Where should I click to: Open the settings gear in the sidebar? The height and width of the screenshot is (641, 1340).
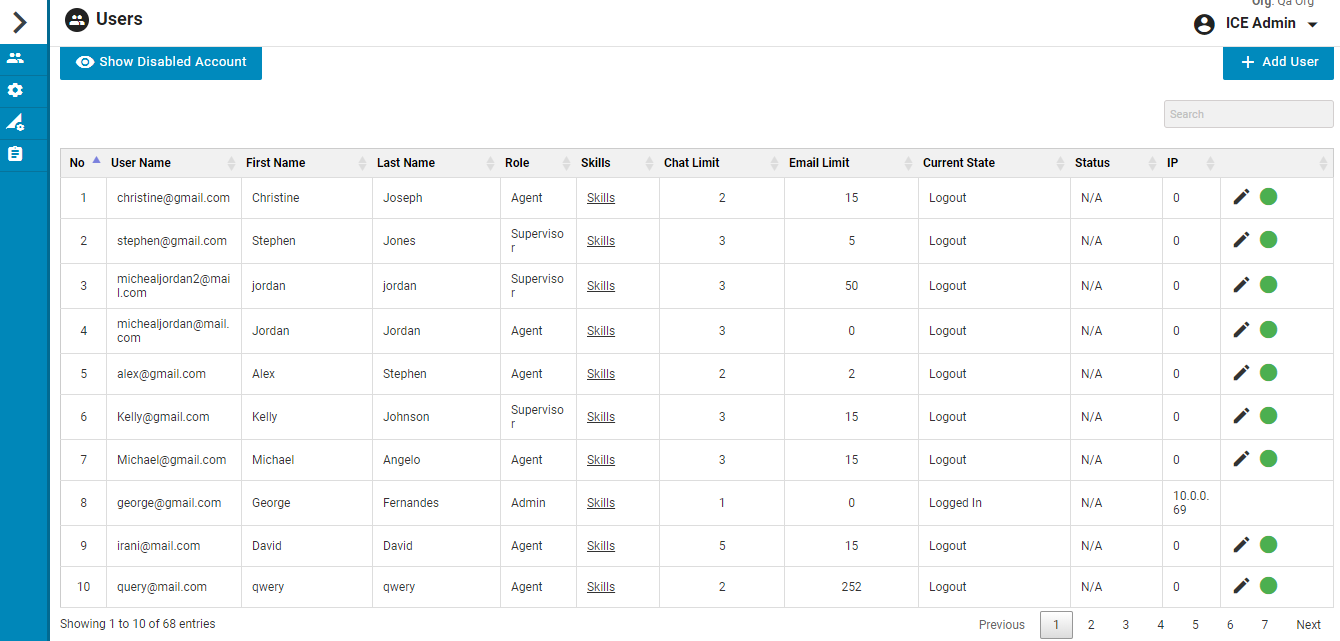(15, 90)
